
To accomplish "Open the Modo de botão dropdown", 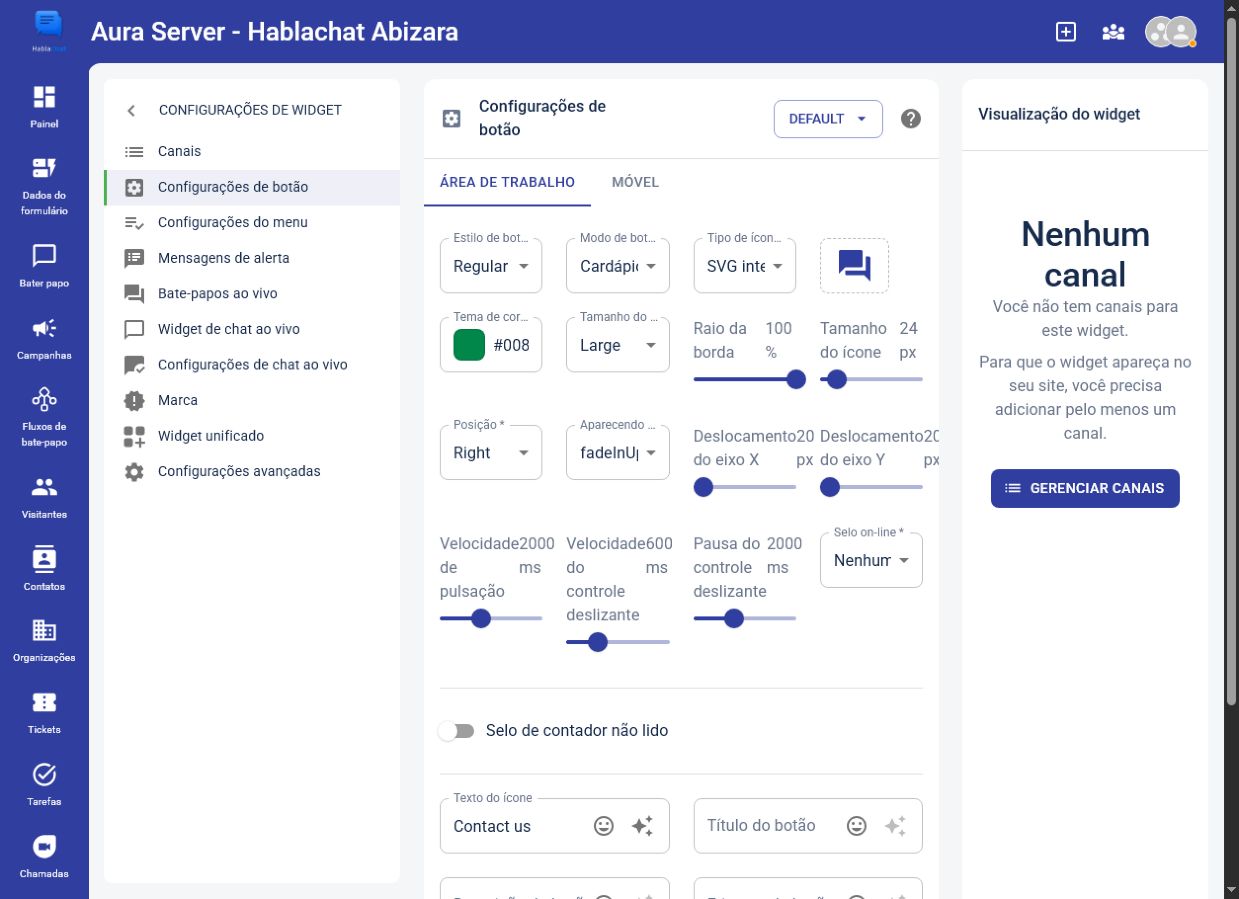I will 617,265.
